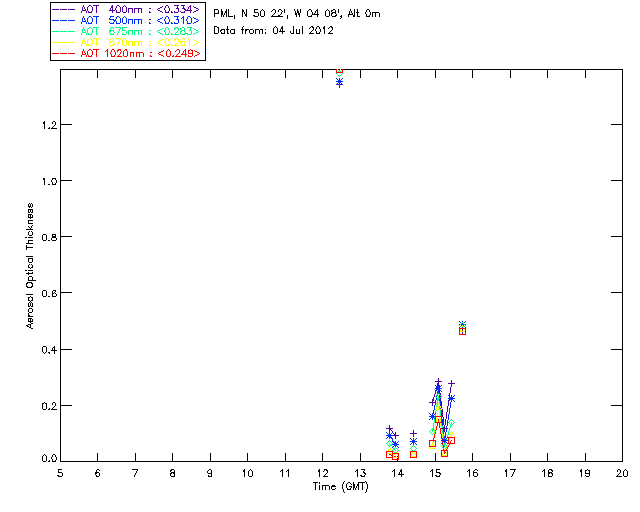Screen dimensions: 640x512
Task: Click the x-axis tick label '5'
Action: click(60, 473)
